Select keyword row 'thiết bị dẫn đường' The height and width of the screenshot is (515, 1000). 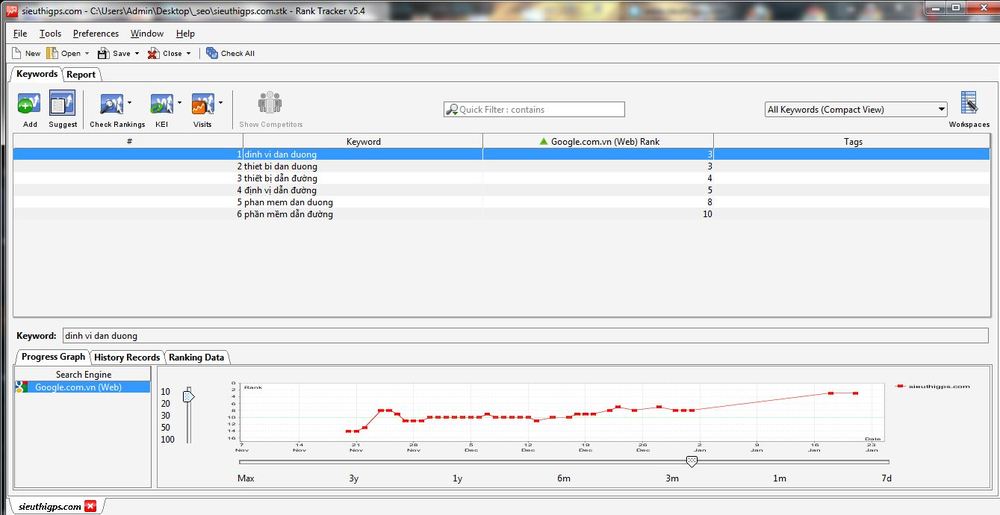click(x=501, y=178)
